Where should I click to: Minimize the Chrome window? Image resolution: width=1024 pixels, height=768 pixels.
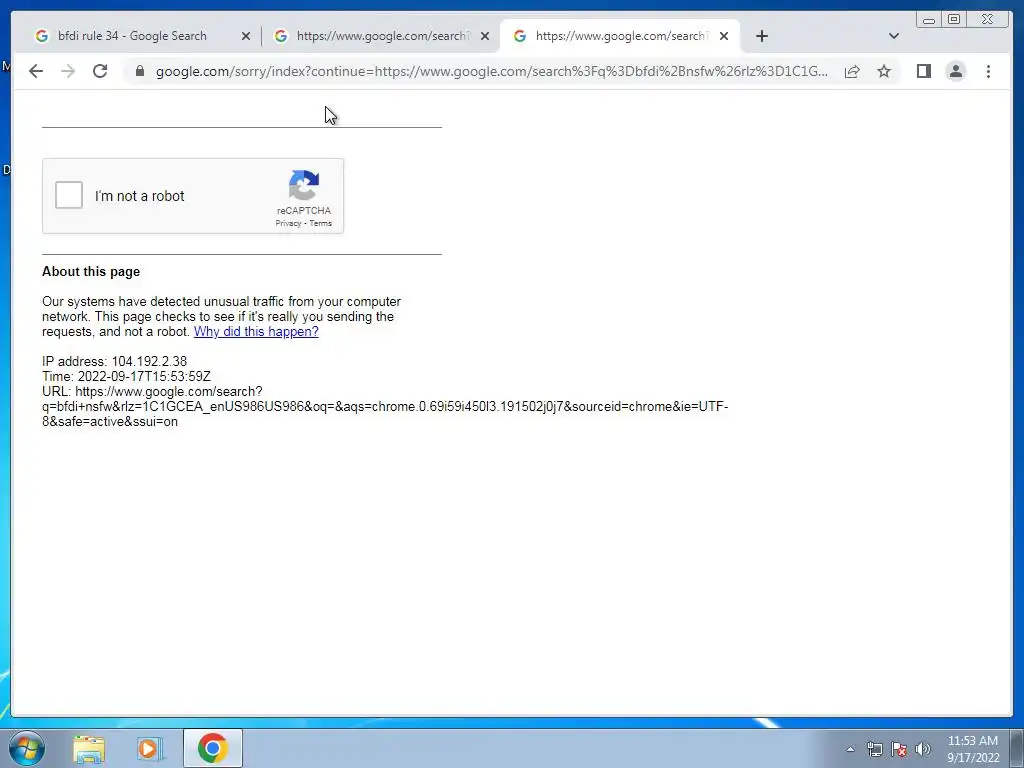(x=929, y=20)
